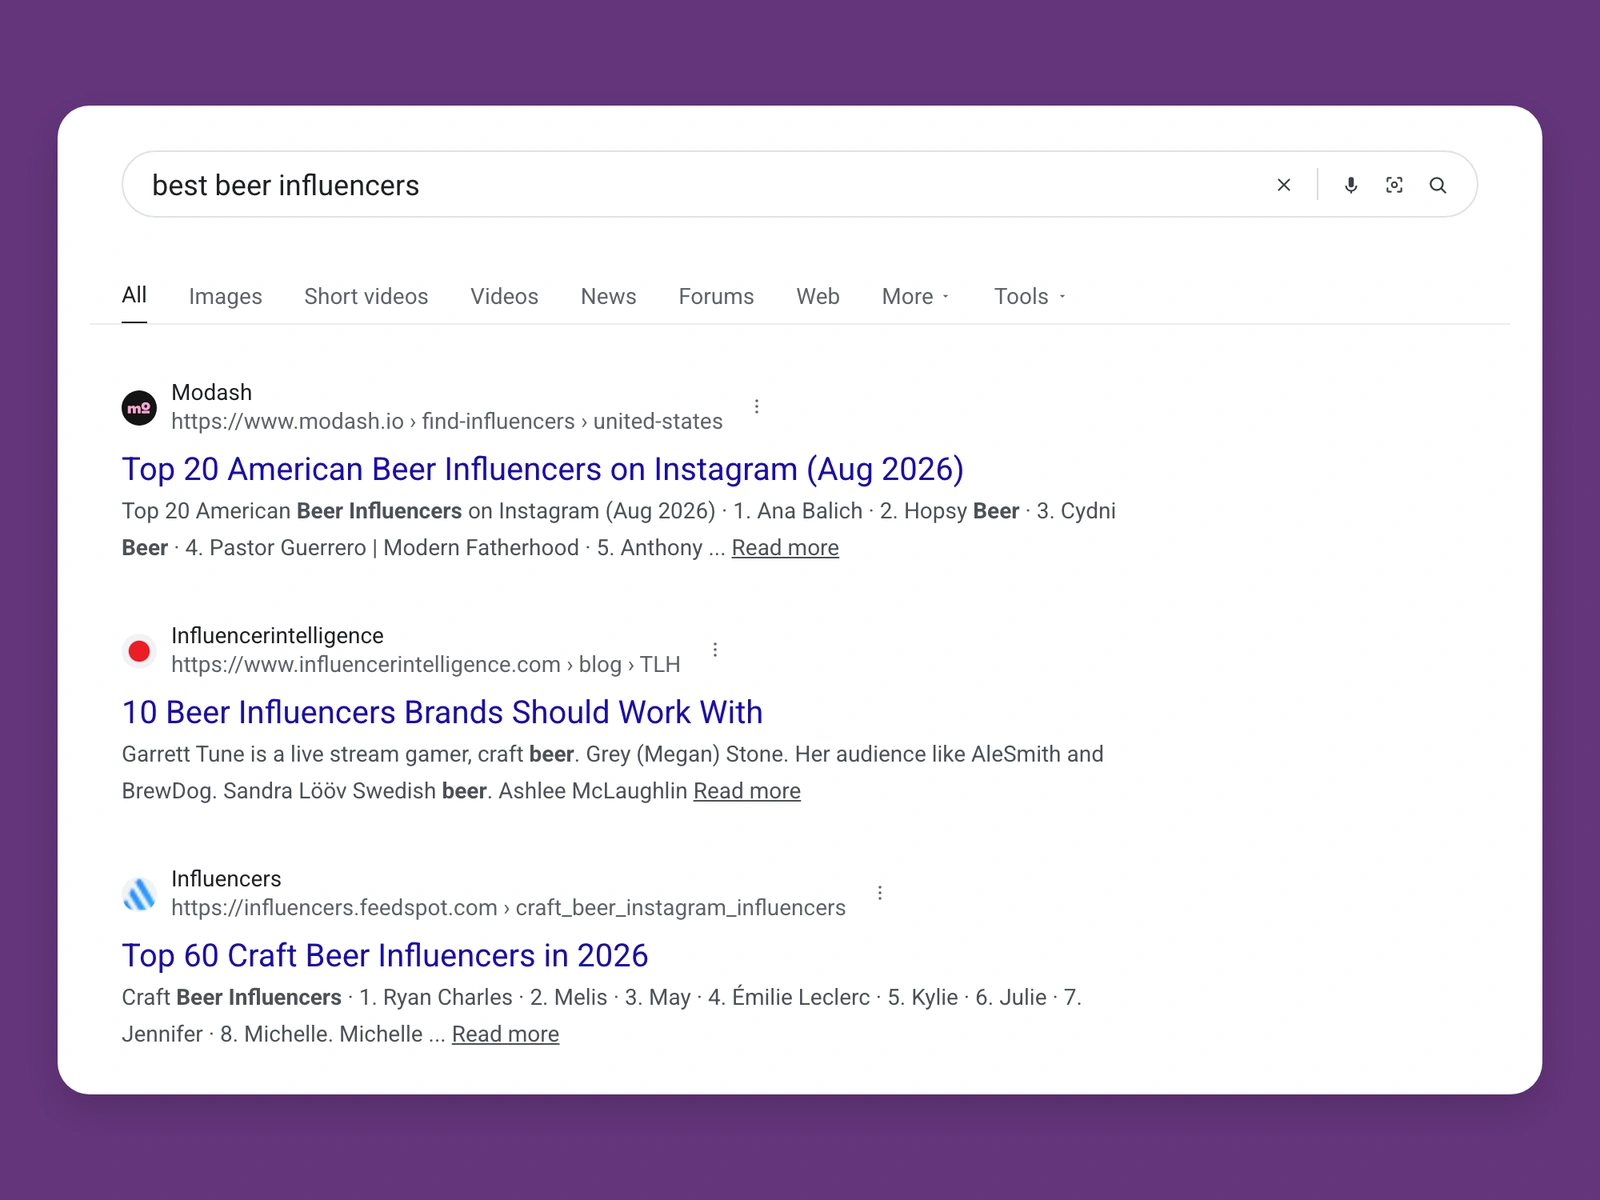Click the modash.io URL breadcrumb
The width and height of the screenshot is (1600, 1200).
coord(447,421)
